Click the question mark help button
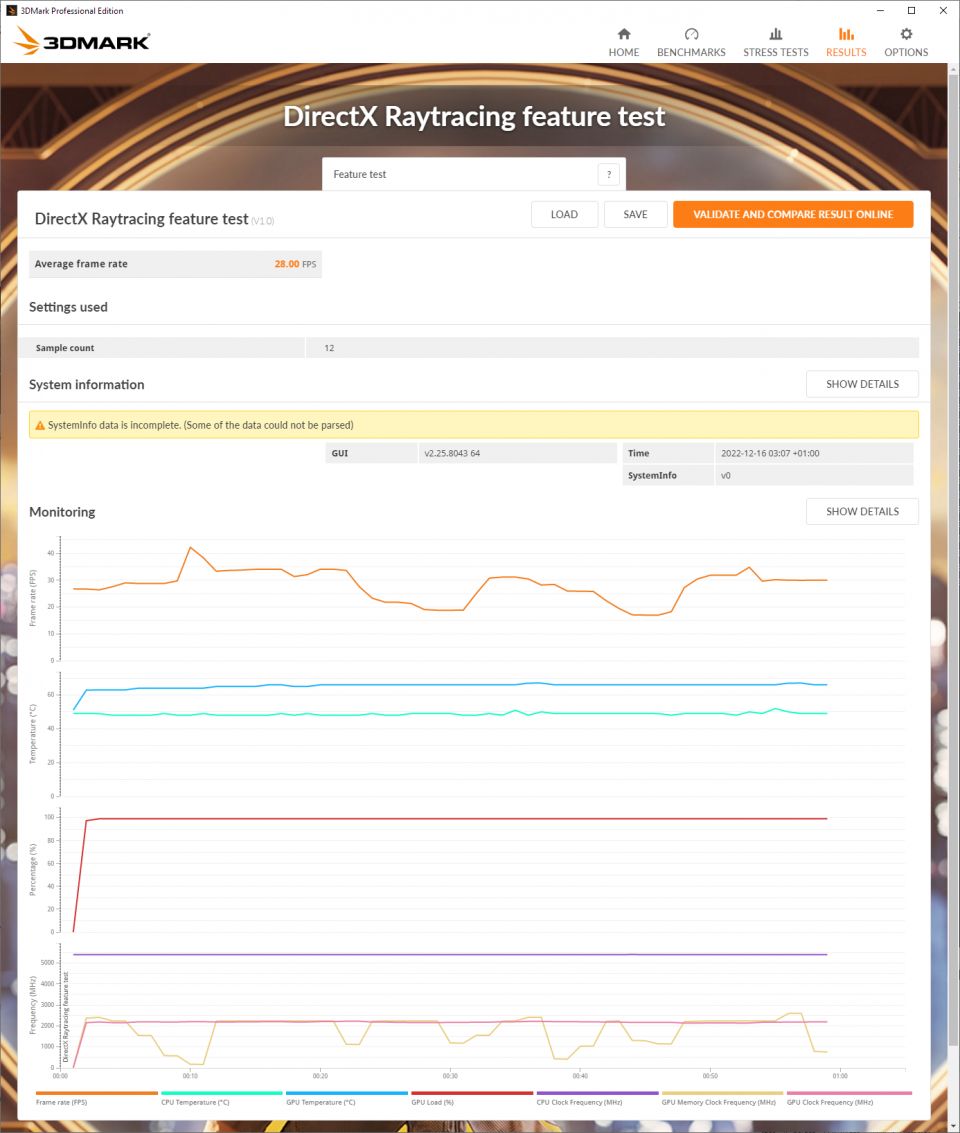960x1133 pixels. [x=609, y=174]
